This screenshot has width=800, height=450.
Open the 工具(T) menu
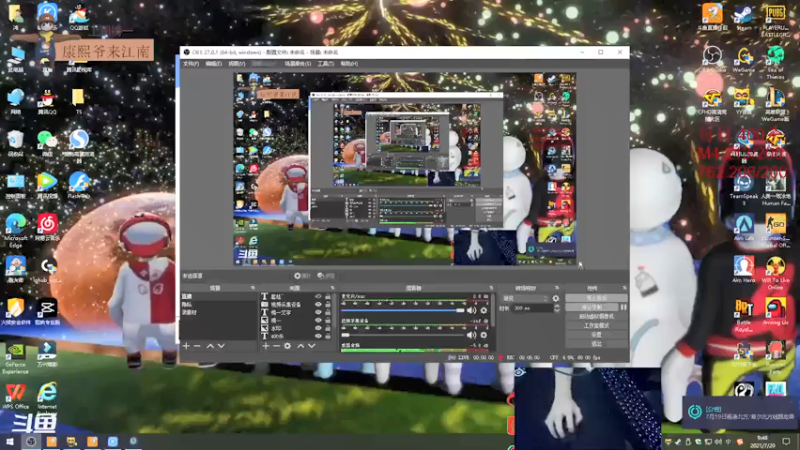[326, 64]
